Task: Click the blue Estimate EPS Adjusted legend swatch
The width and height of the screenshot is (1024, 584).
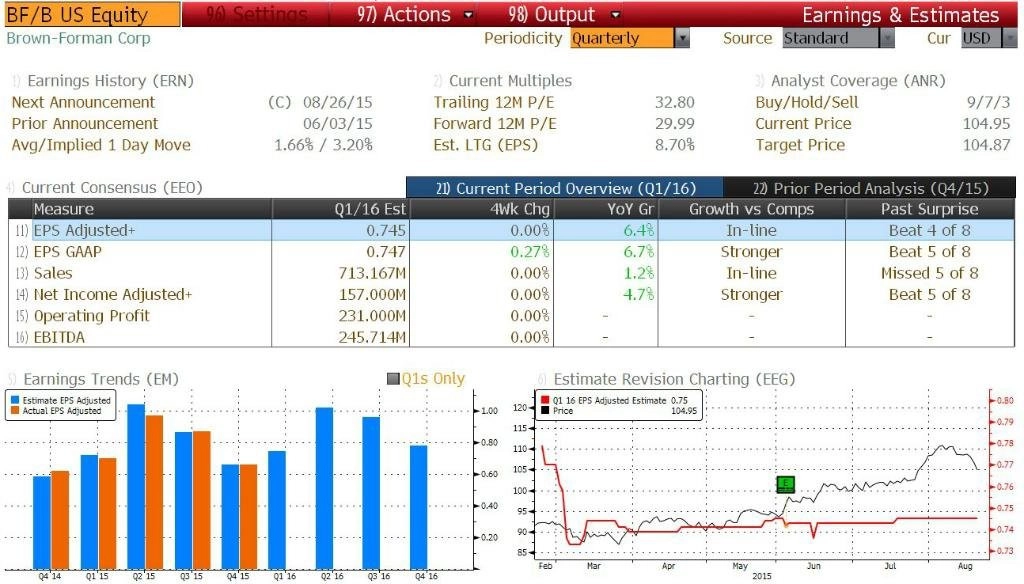Action: (x=15, y=400)
